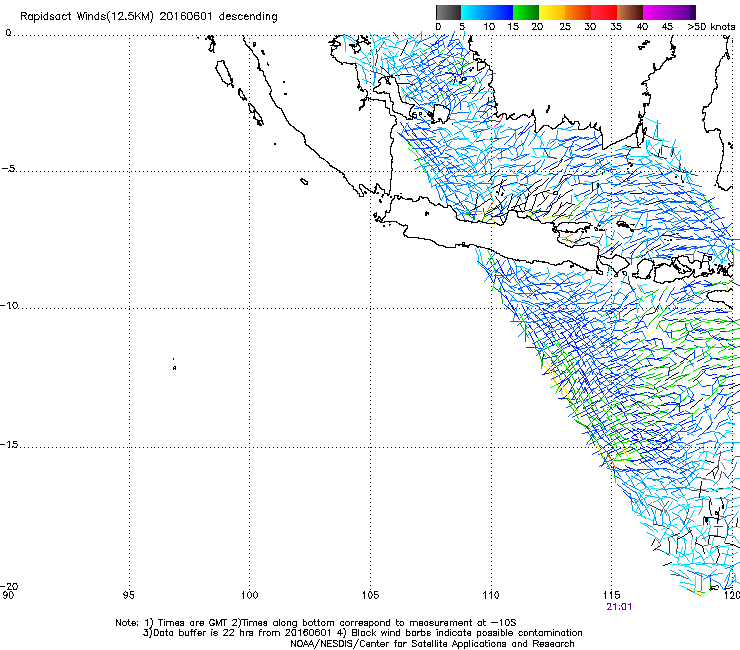Click the cyan 5-10 knots legend segment

[474, 12]
